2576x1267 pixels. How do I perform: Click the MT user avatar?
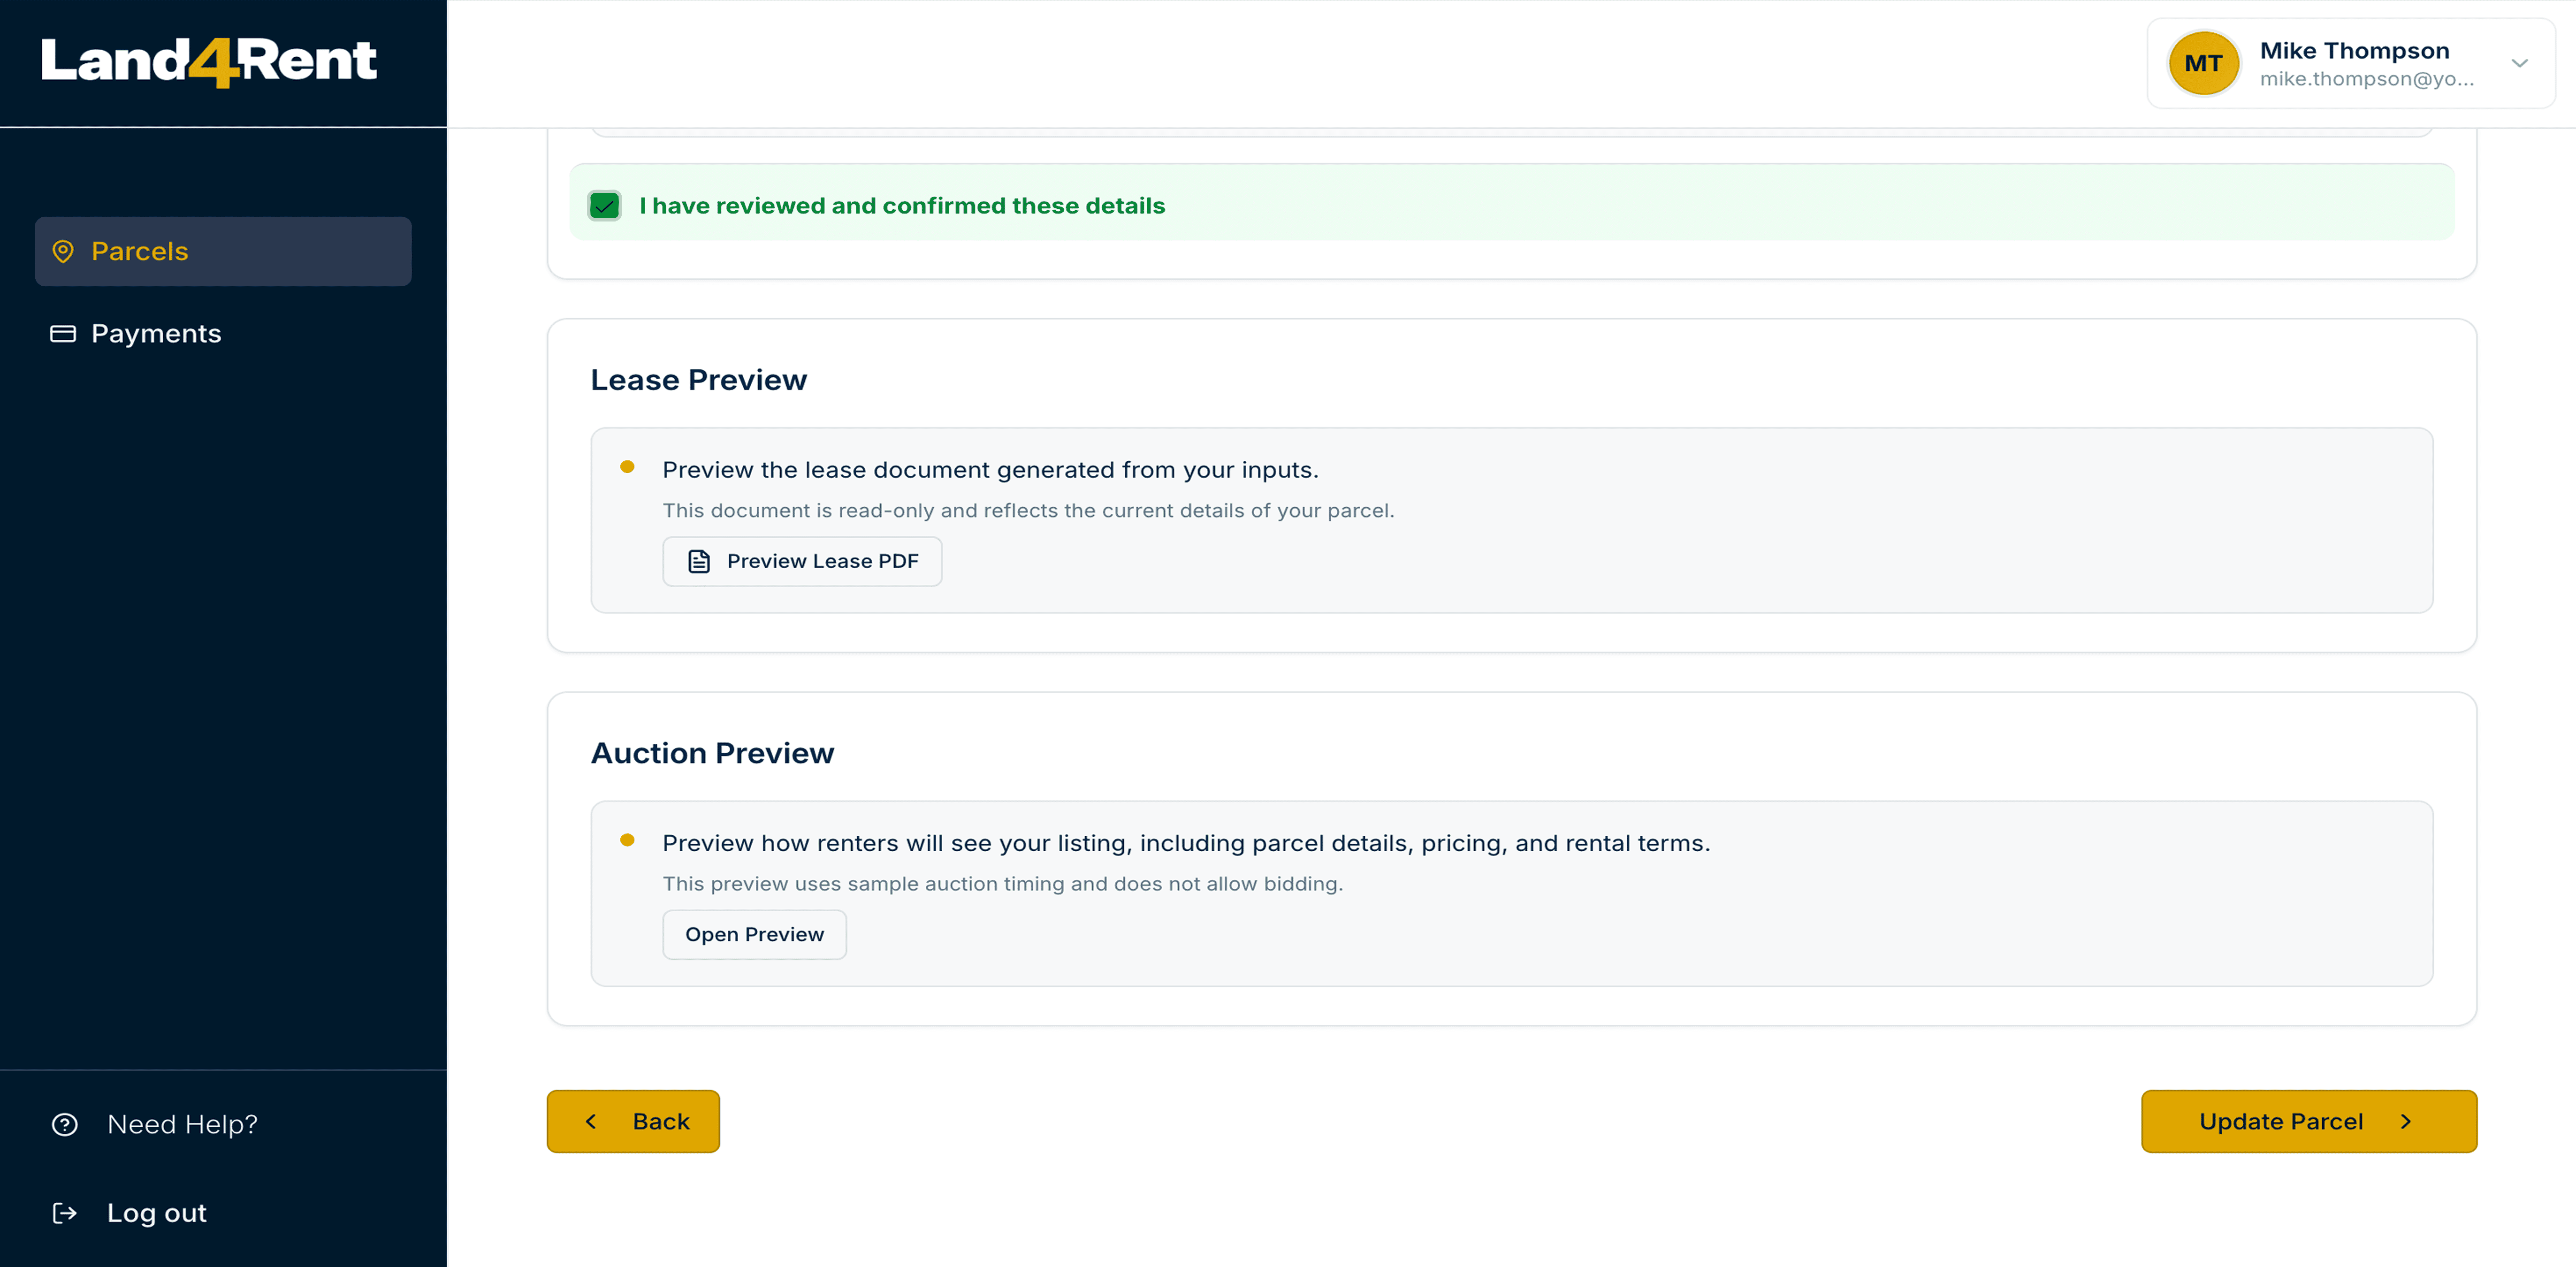(x=2203, y=63)
